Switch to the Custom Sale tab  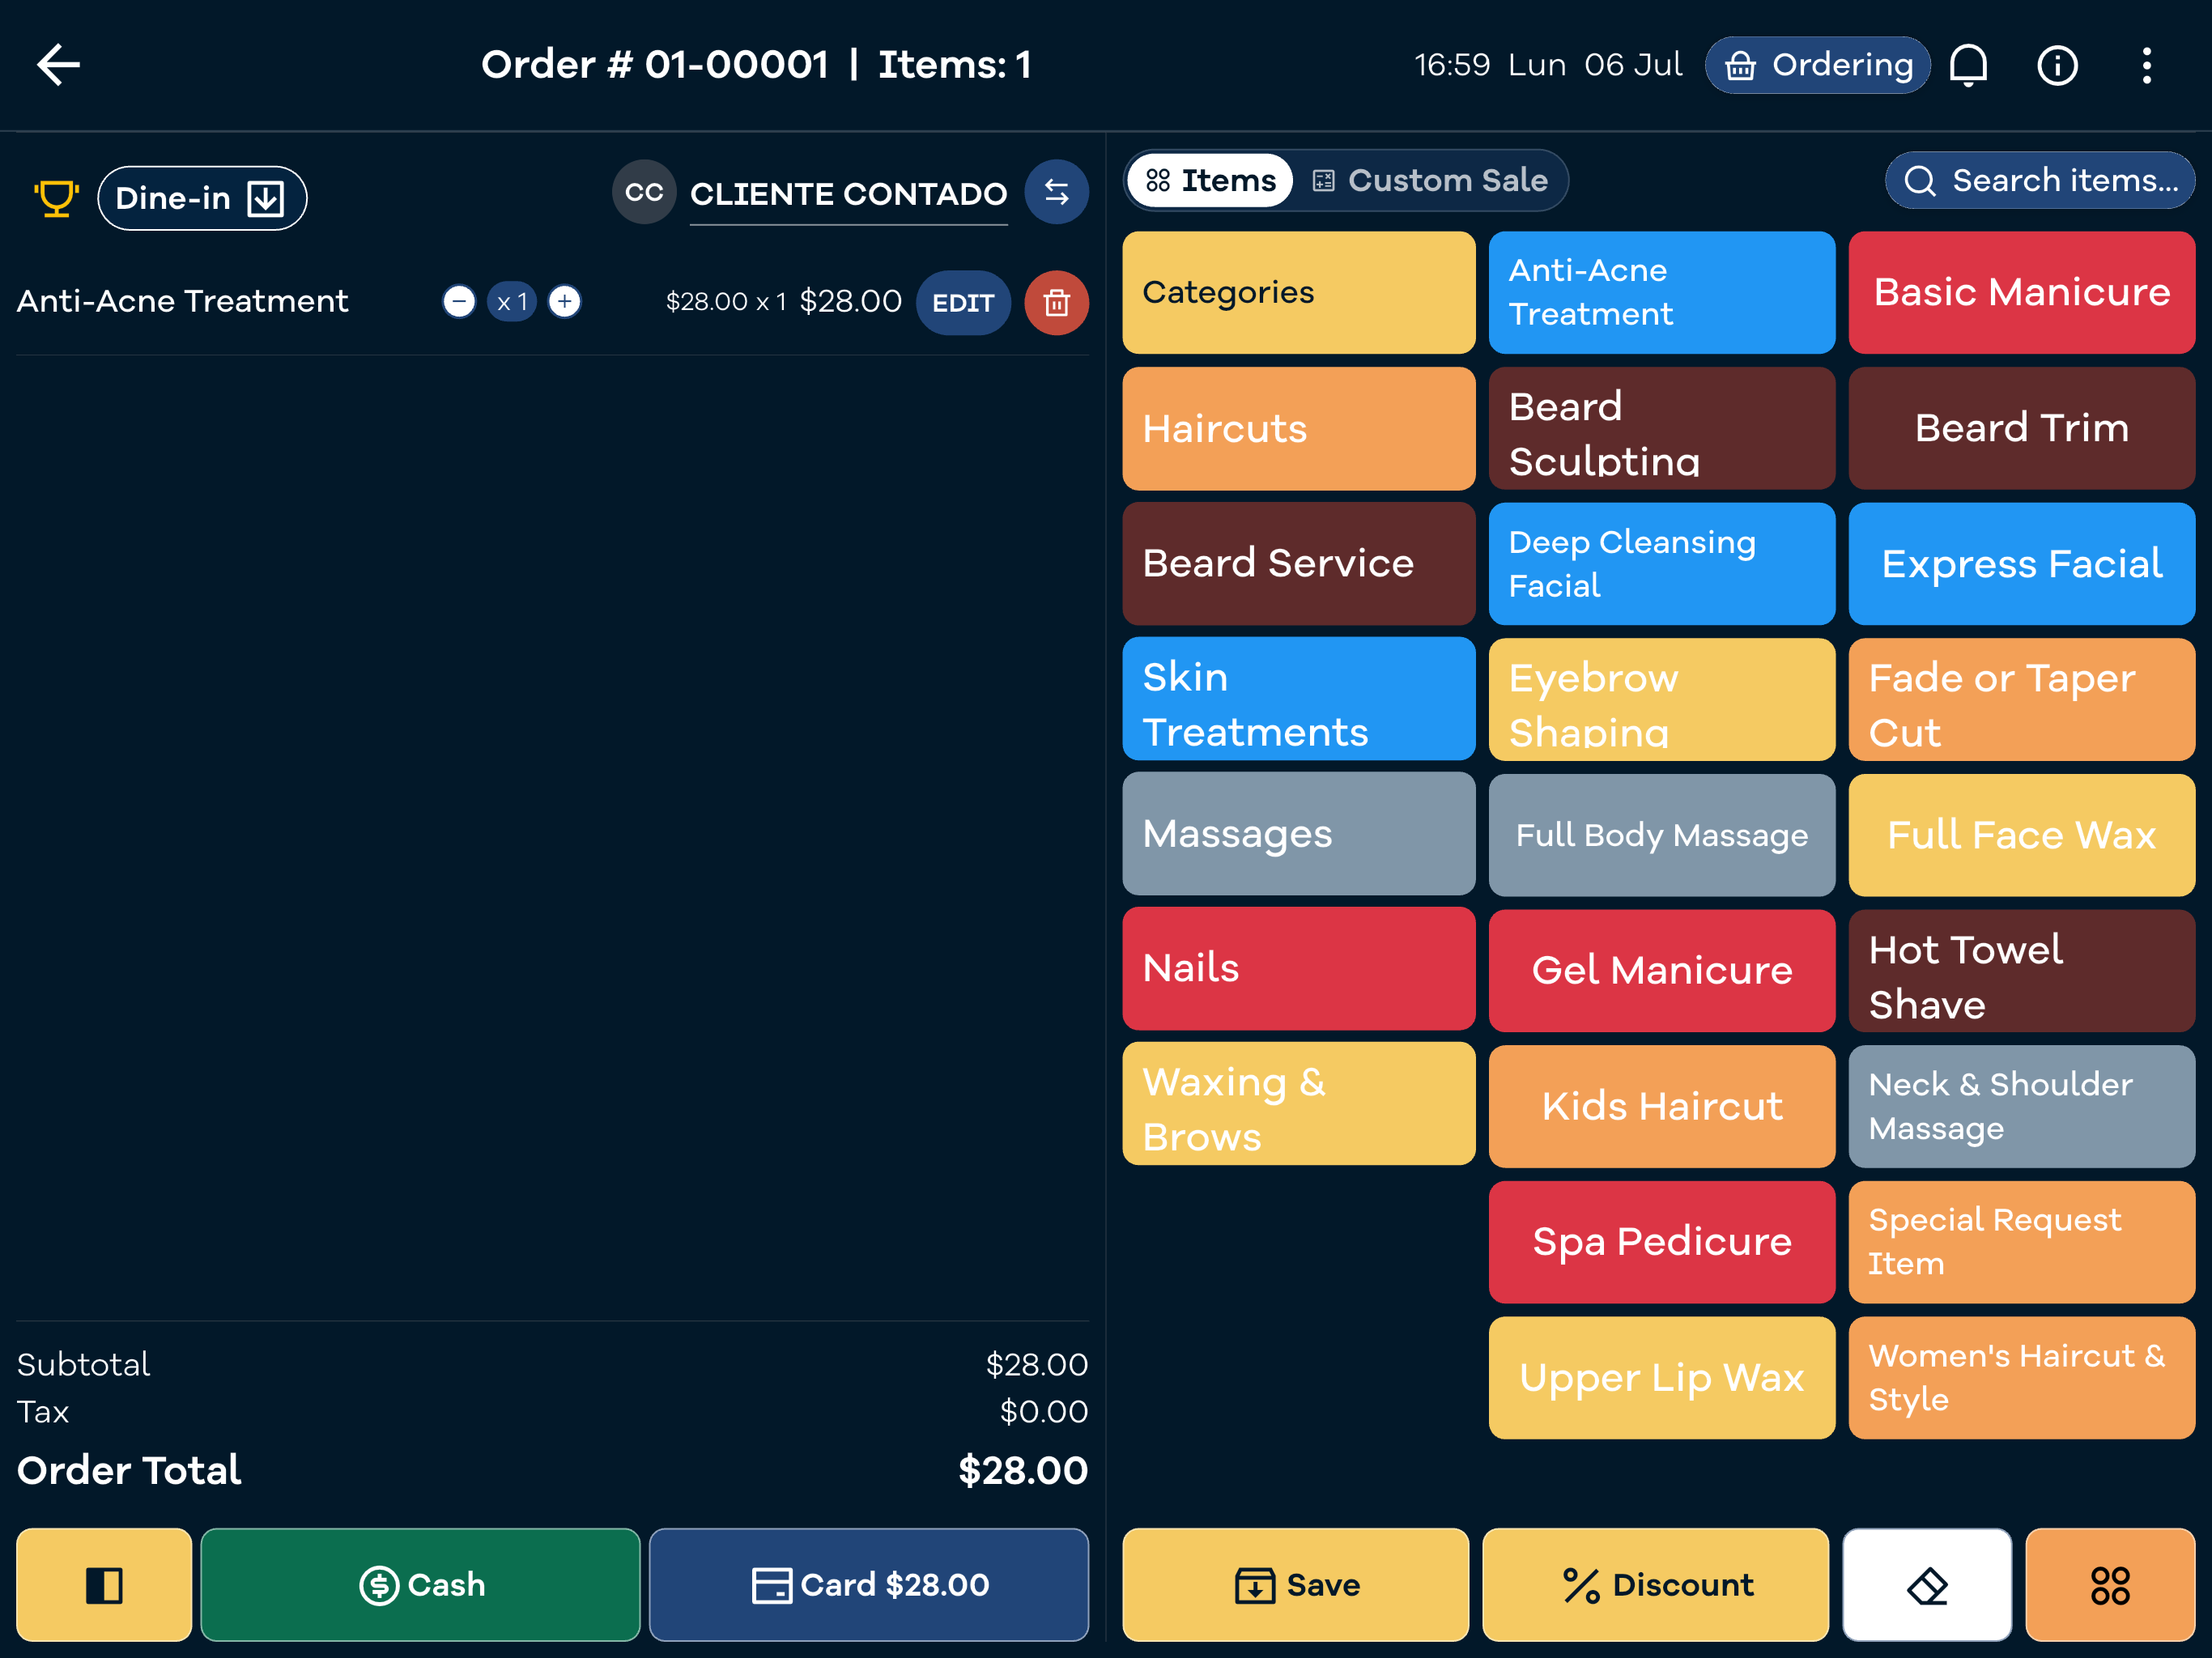tap(1430, 180)
